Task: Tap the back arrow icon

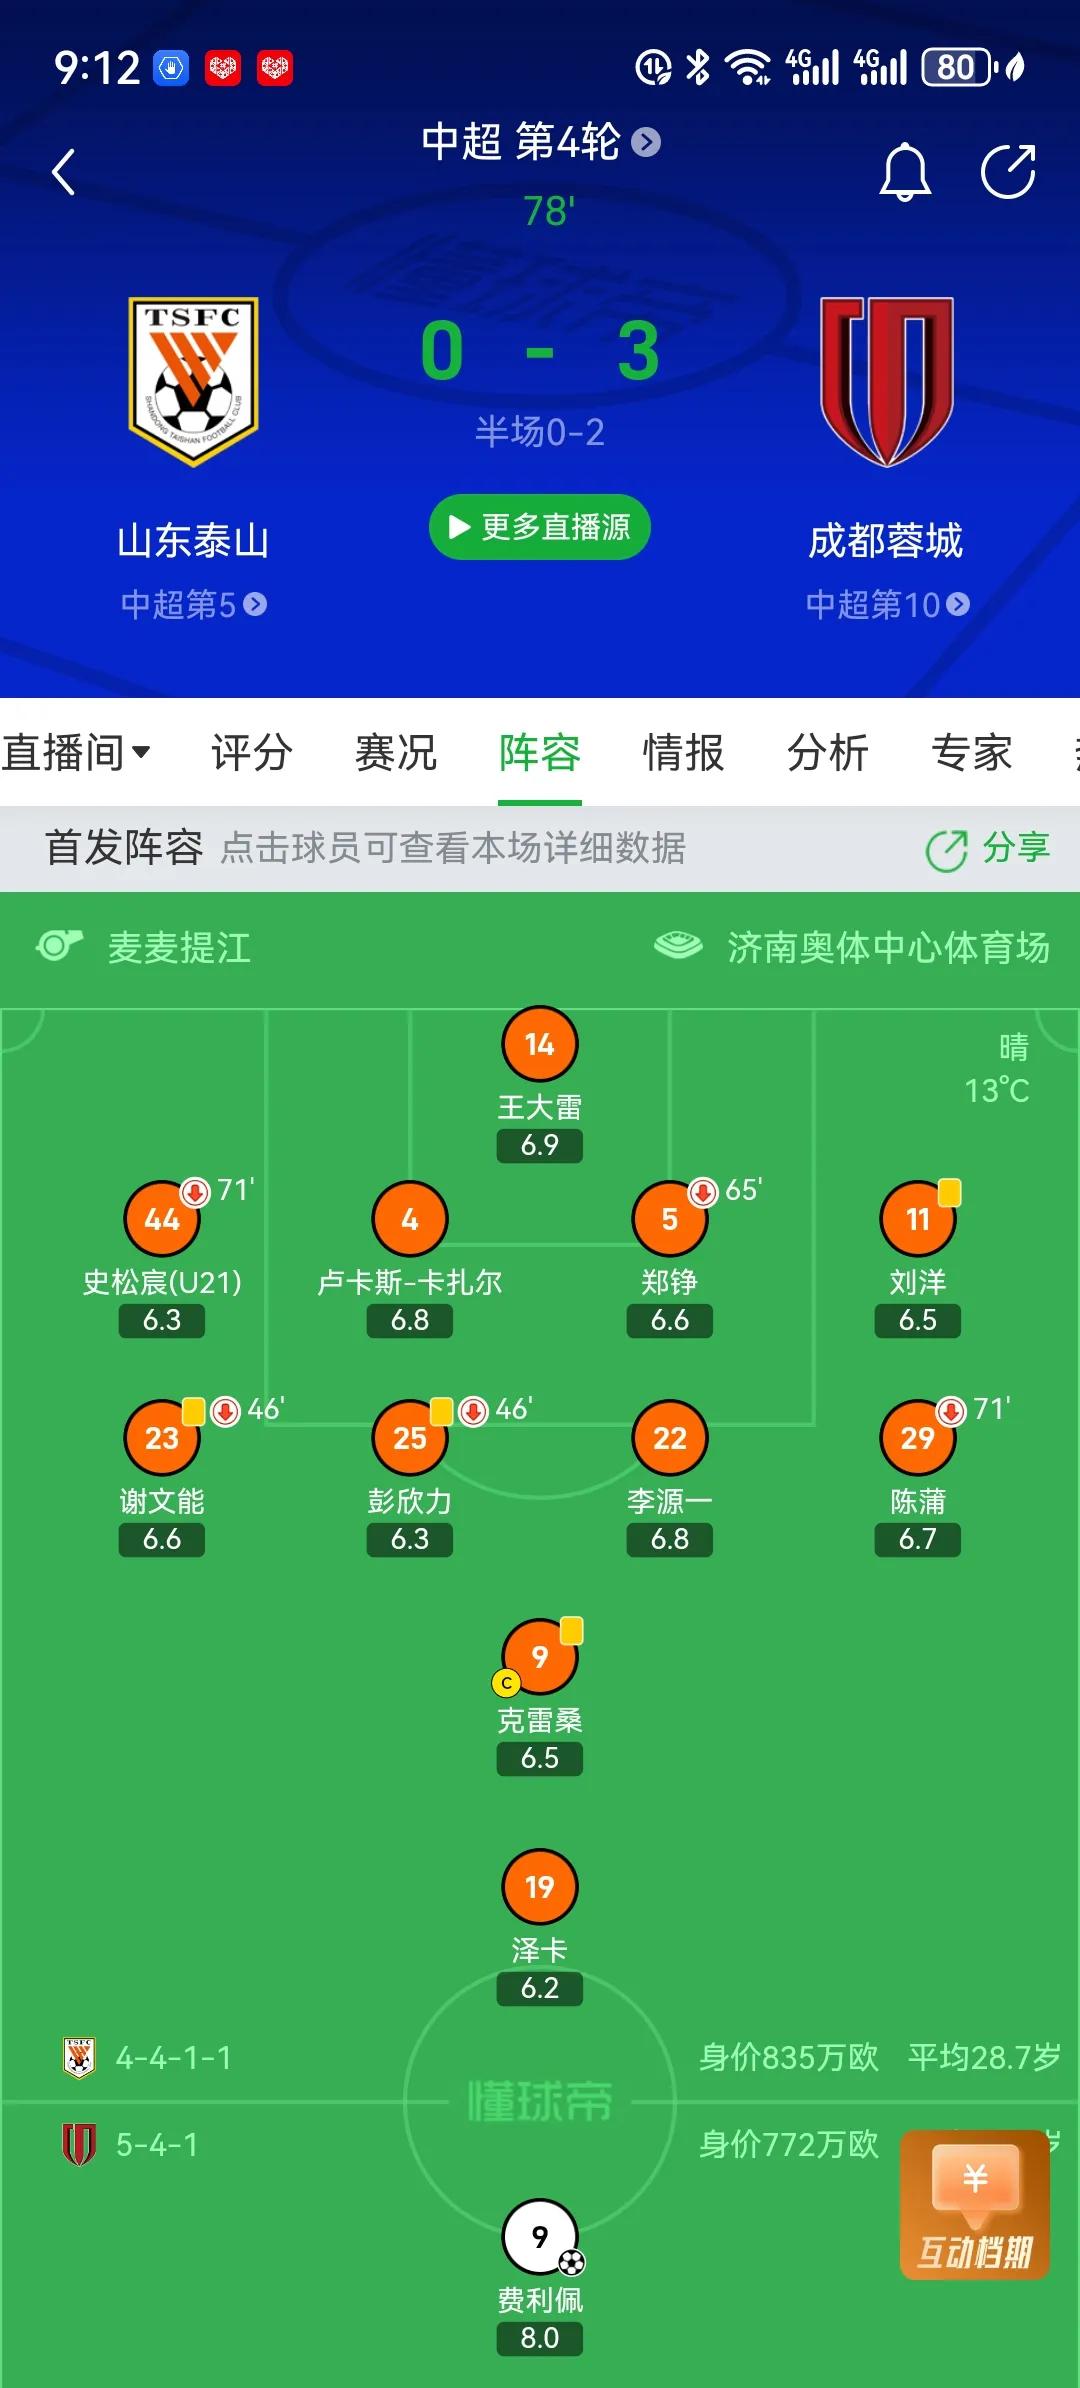Action: [x=64, y=172]
